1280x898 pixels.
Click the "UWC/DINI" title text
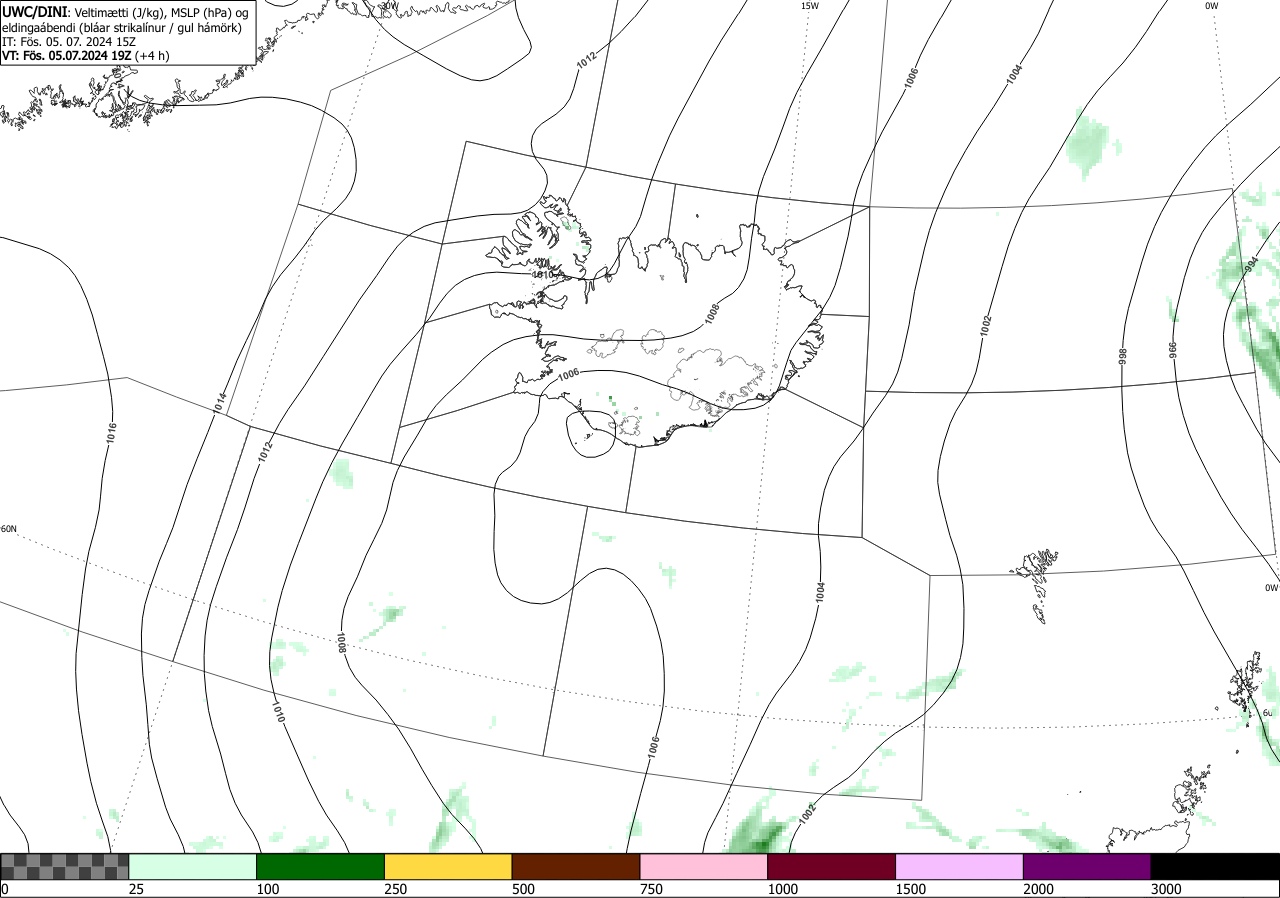click(x=35, y=11)
